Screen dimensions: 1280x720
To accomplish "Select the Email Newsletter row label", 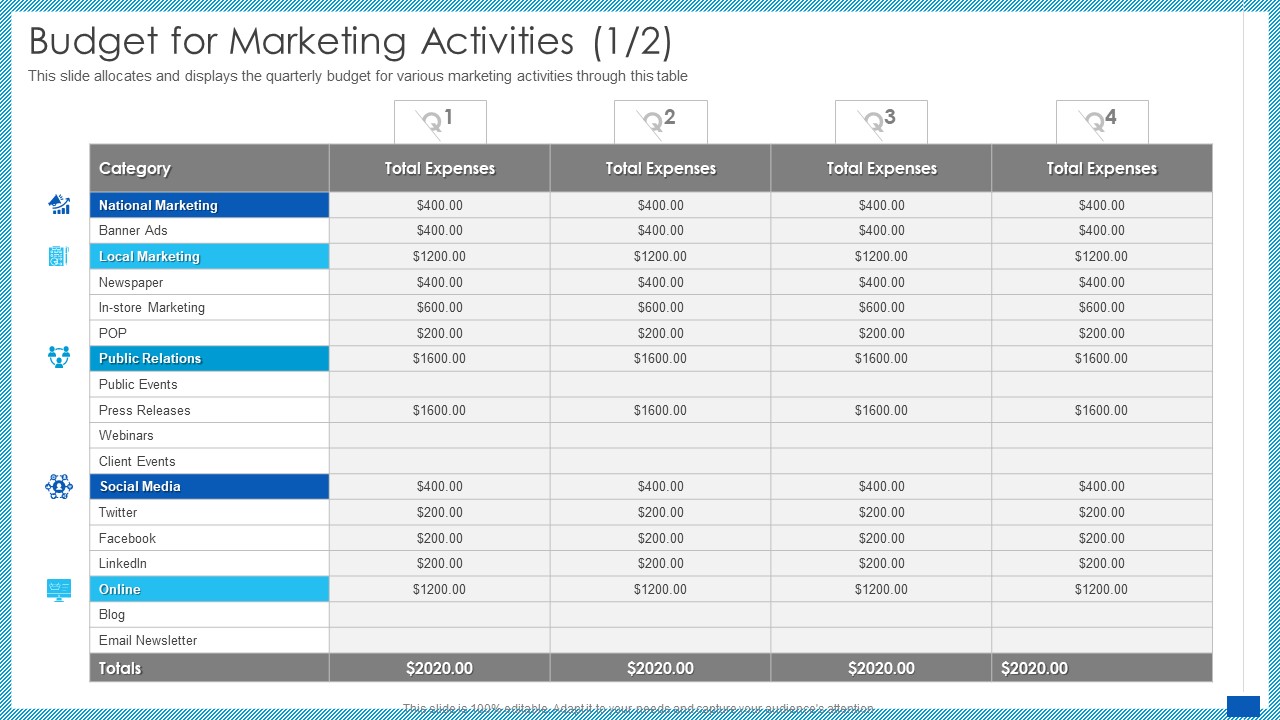I will pos(210,640).
